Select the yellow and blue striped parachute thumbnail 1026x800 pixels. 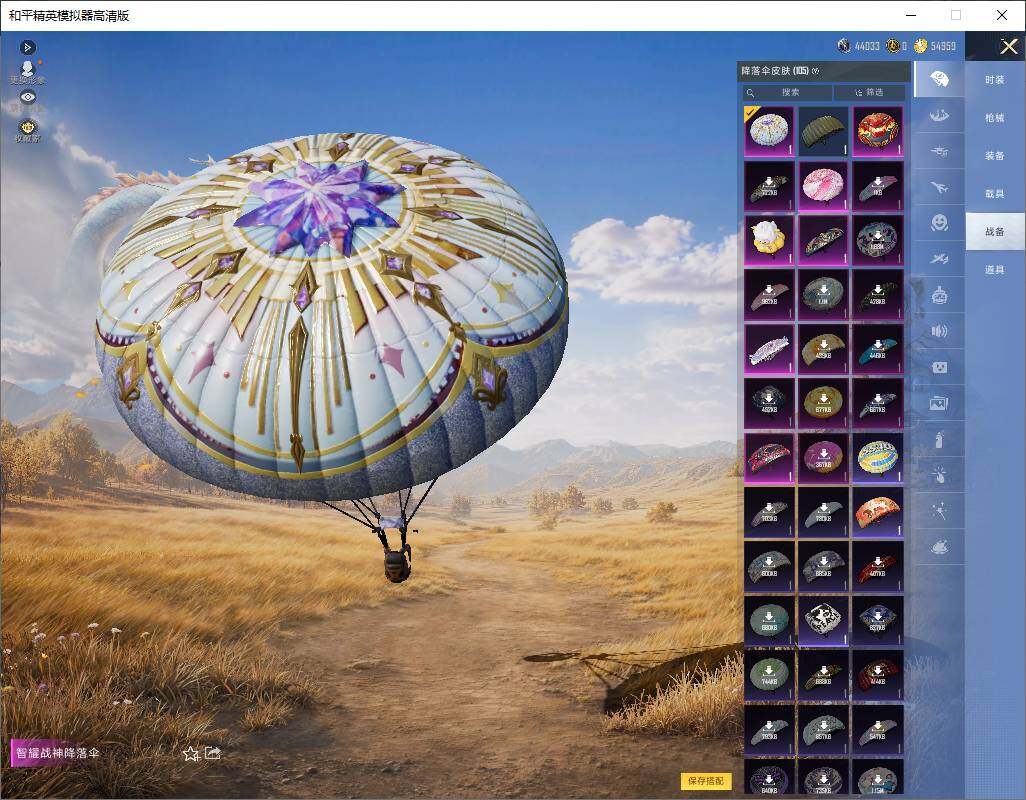coord(877,457)
